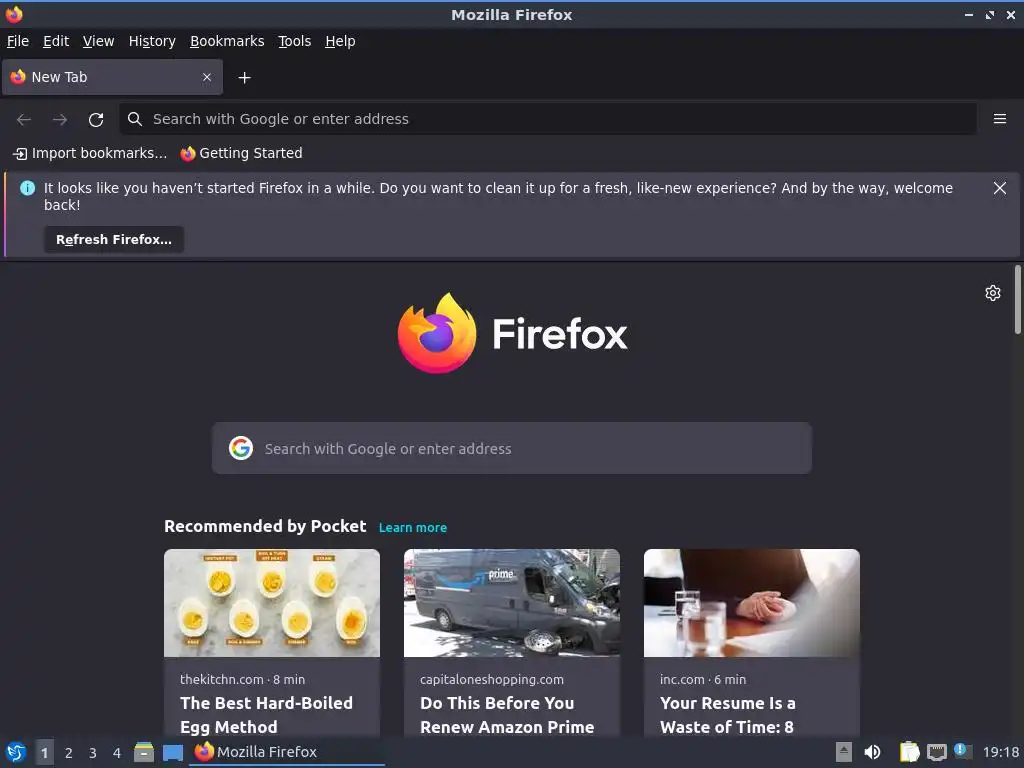
Task: Click the Google logo in page search box
Action: [x=241, y=448]
